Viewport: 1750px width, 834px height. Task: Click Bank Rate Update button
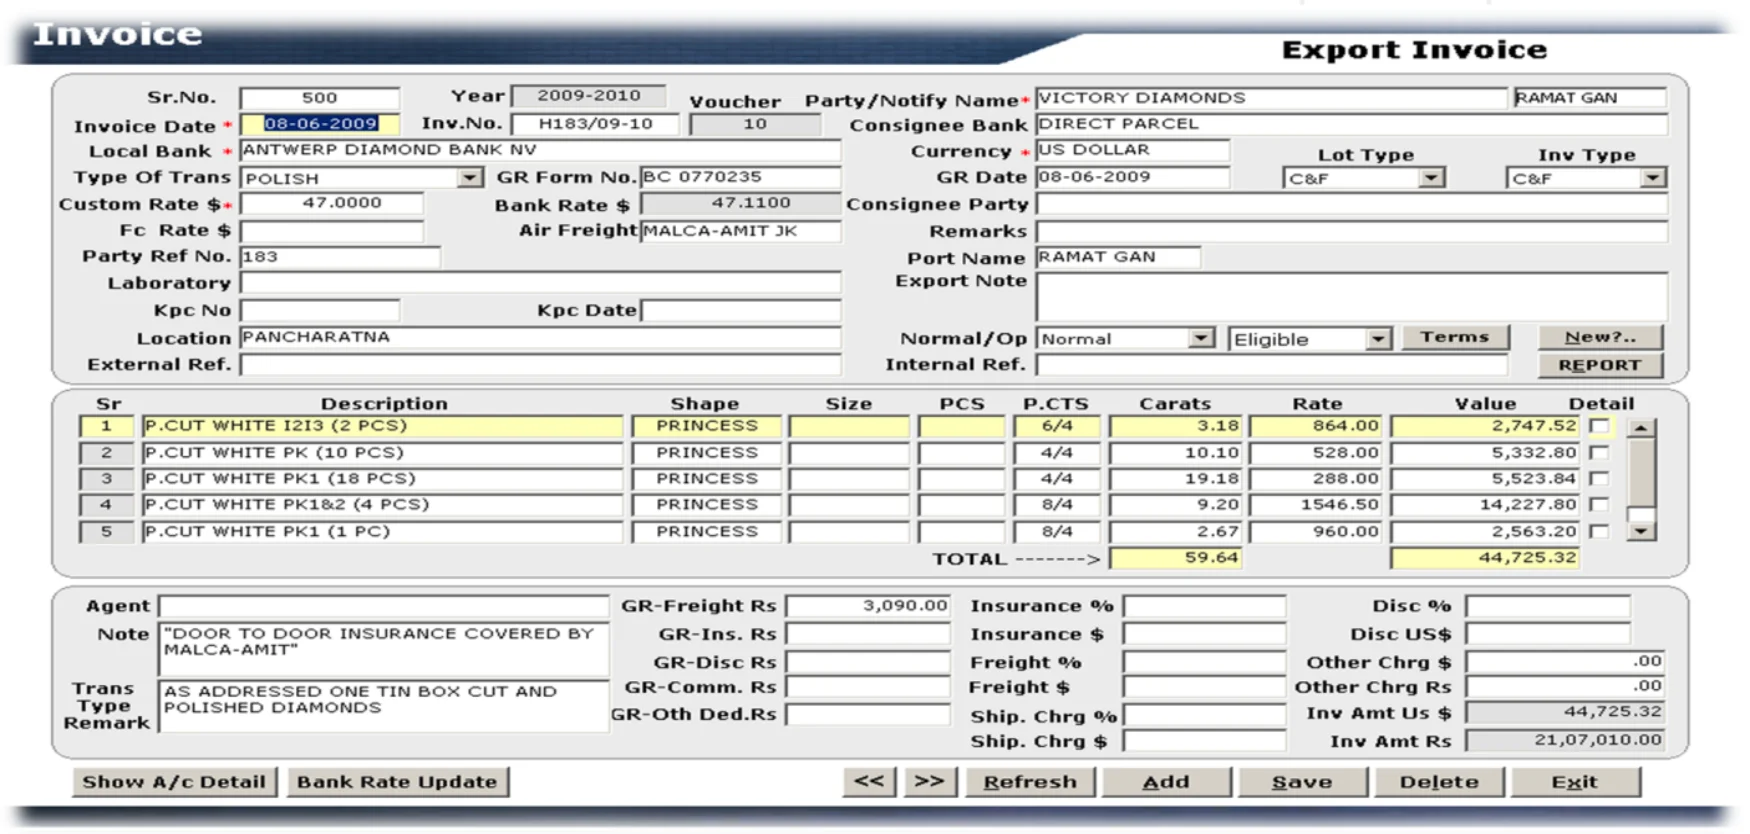[x=397, y=782]
